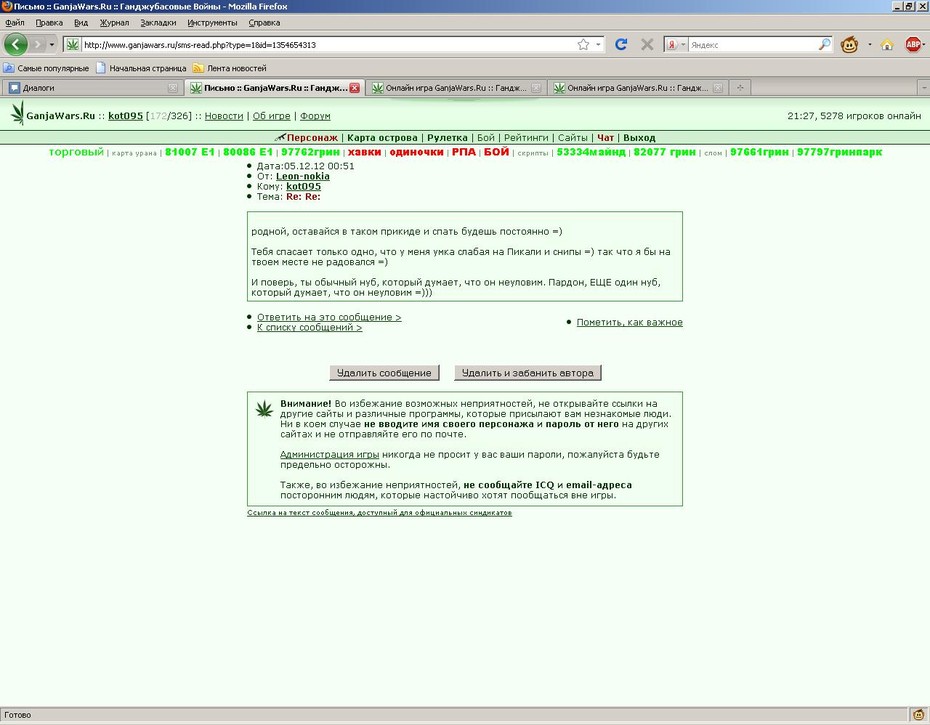Open Самые популярные bookmarks folder
The width and height of the screenshot is (930, 725).
point(47,68)
